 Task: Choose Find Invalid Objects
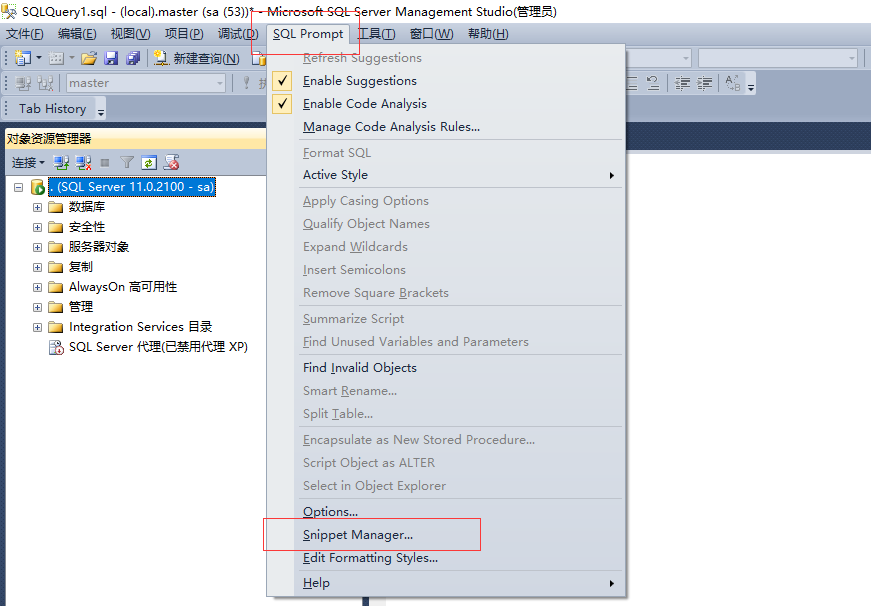click(x=360, y=368)
